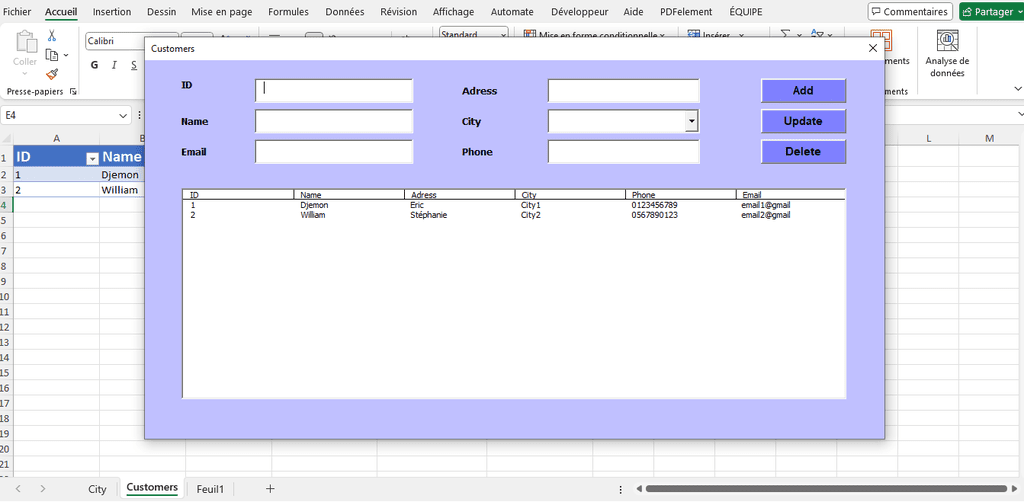This screenshot has width=1024, height=502.
Task: Click the AutoSum sigma icon
Action: click(x=786, y=35)
